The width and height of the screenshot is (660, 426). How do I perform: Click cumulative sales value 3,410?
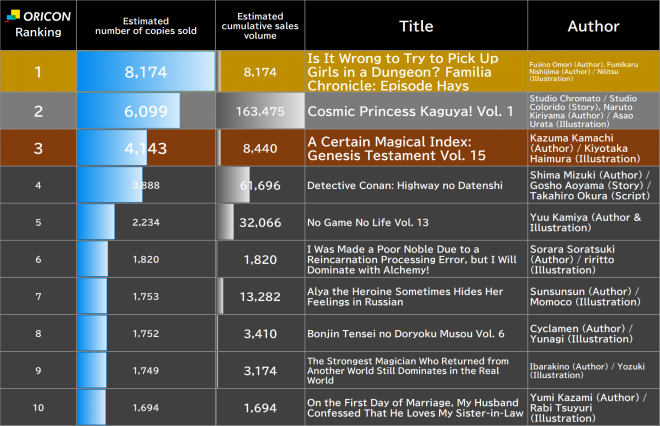pos(260,333)
